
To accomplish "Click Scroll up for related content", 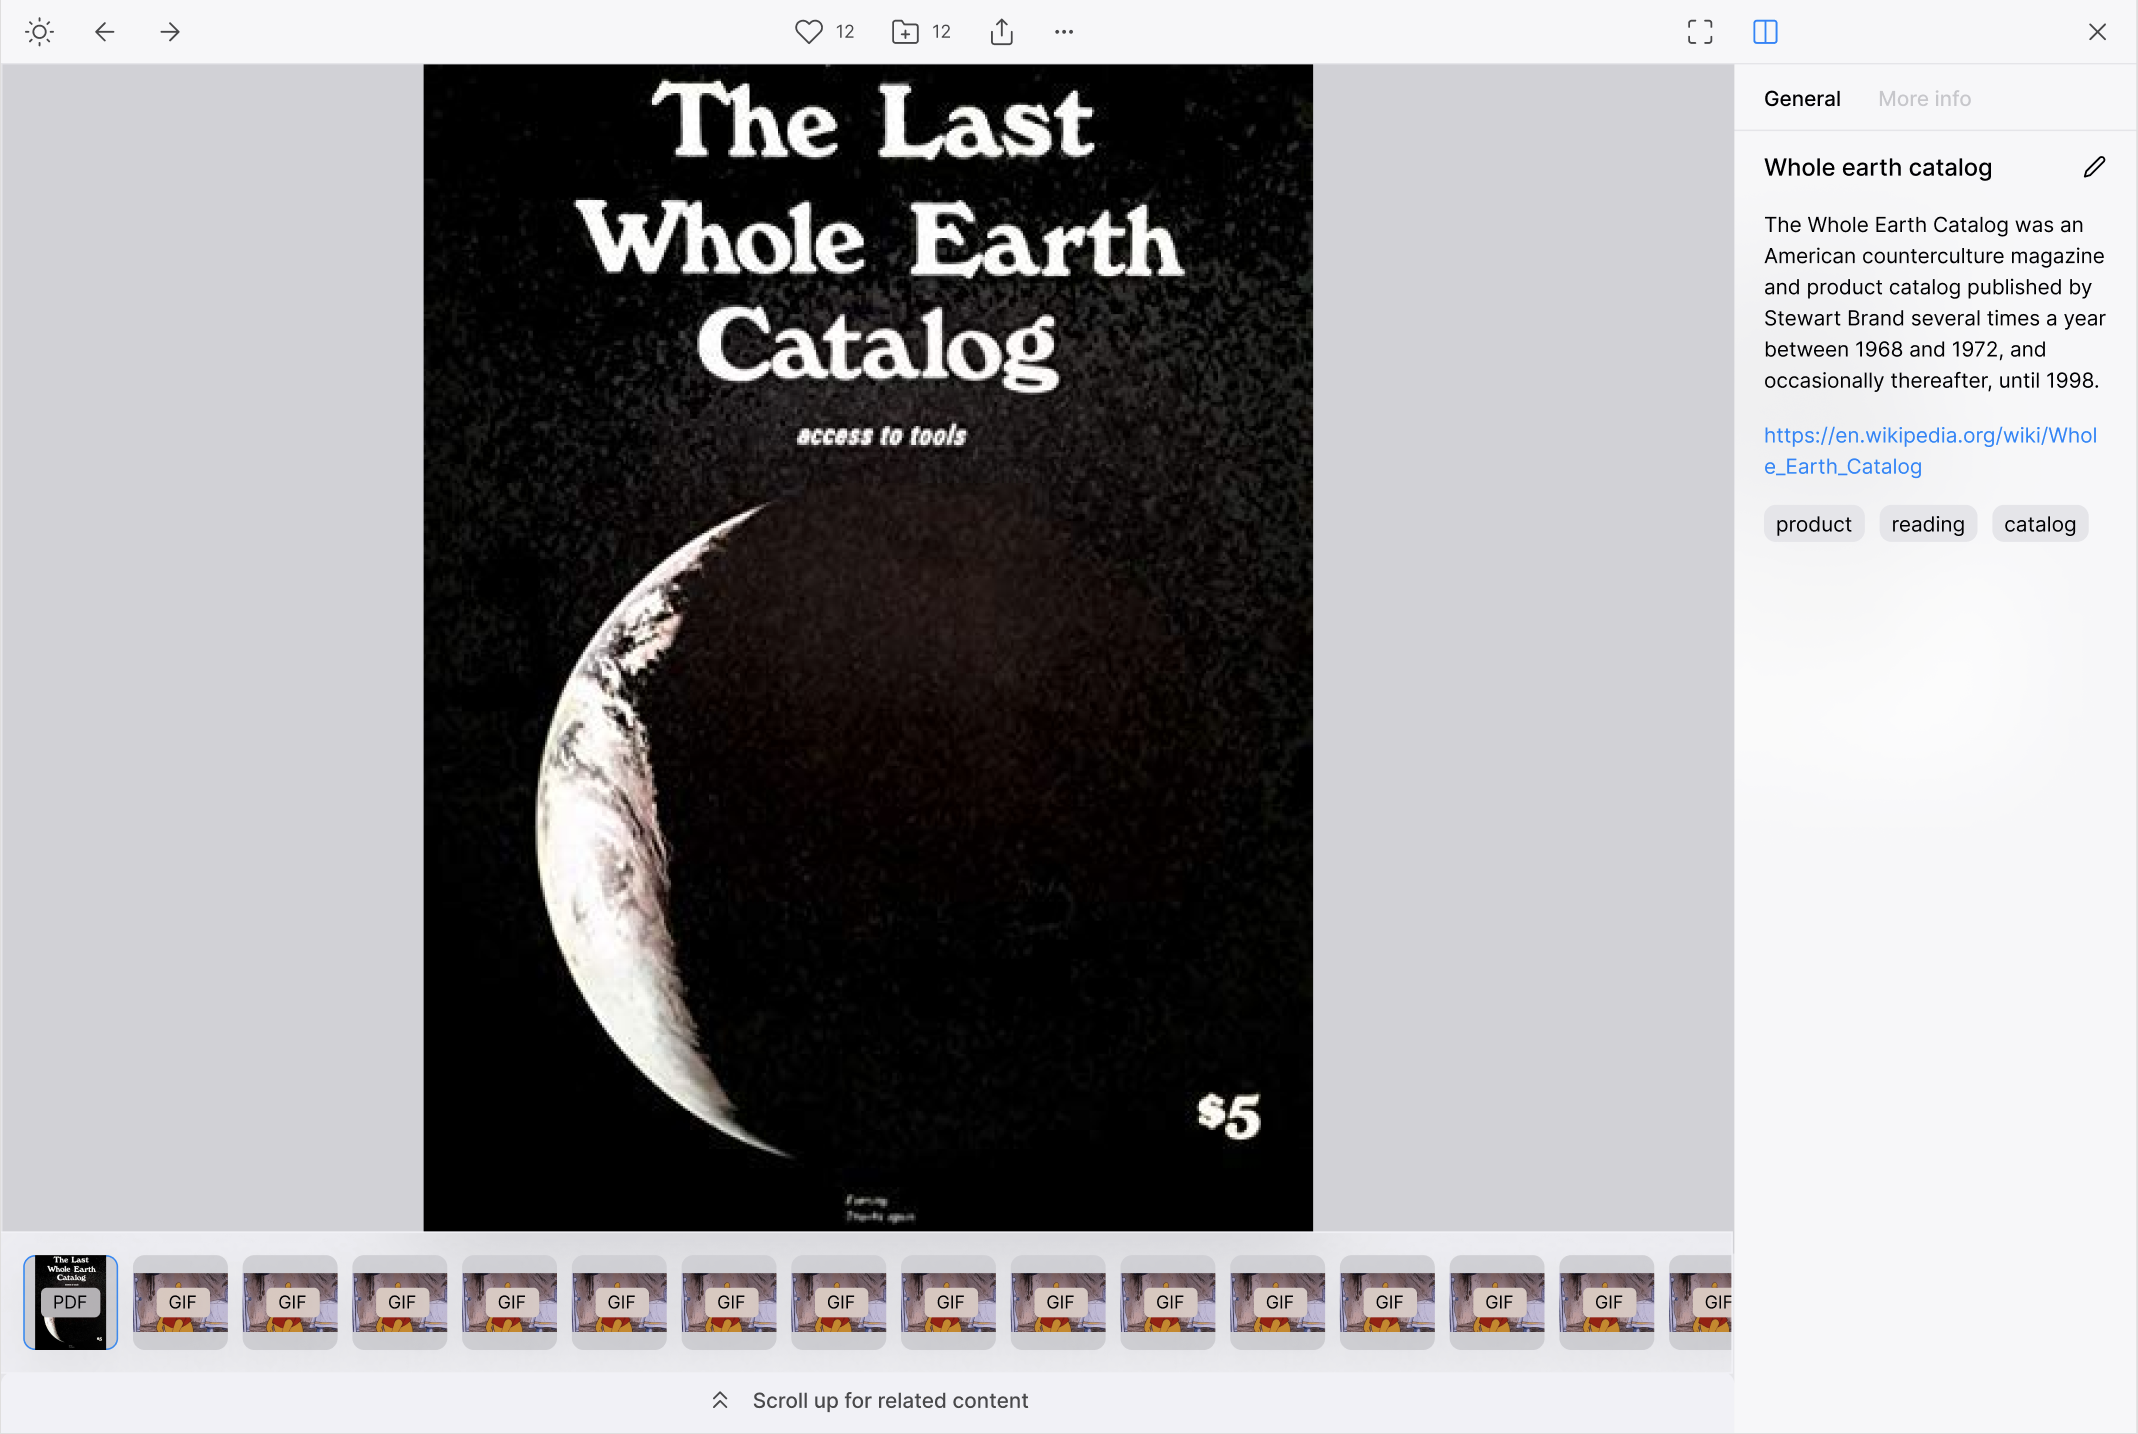I will pyautogui.click(x=889, y=1401).
